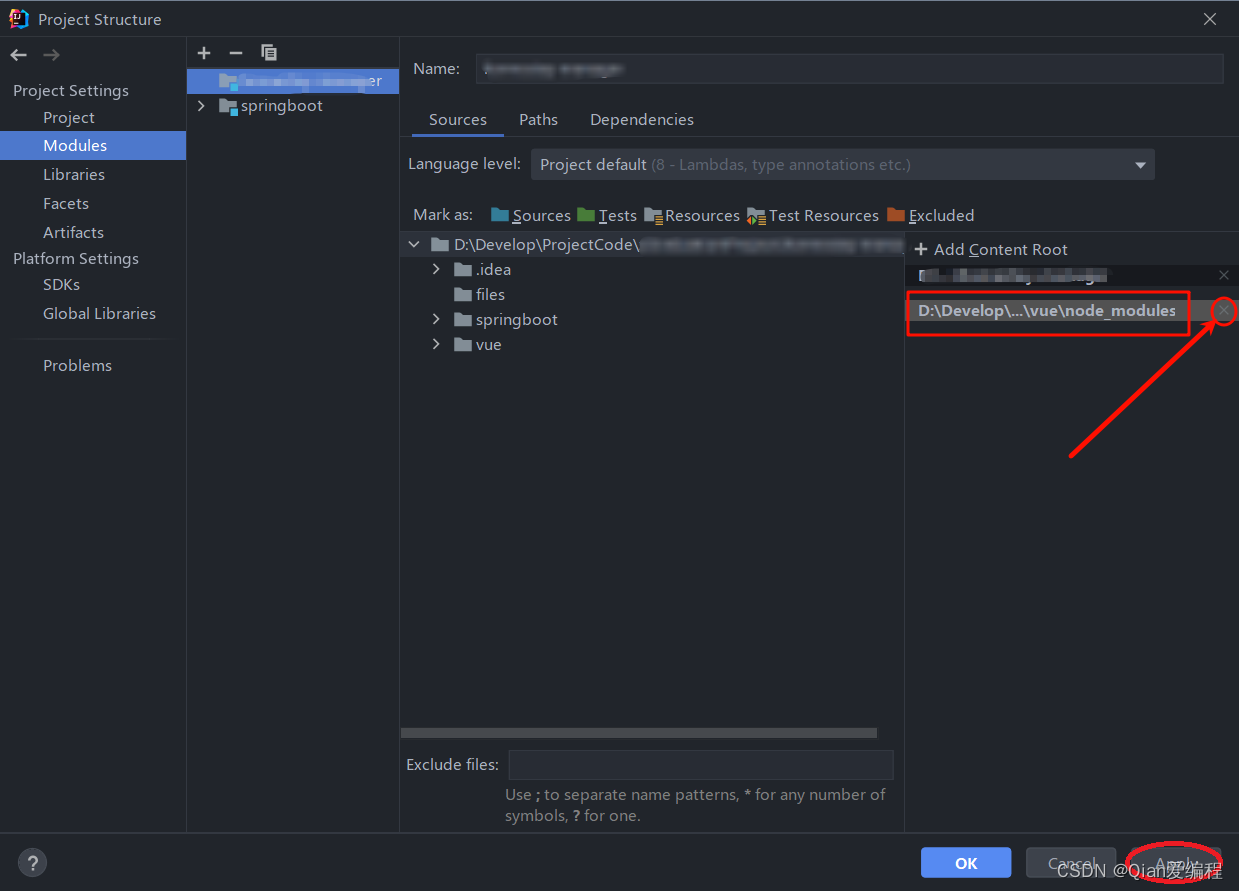This screenshot has height=891, width=1239.
Task: Open help via question mark icon
Action: click(x=32, y=862)
